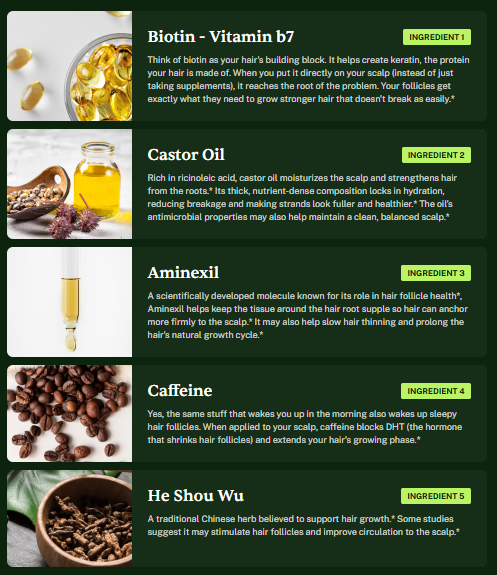Select the Aminexil heading

tap(183, 273)
